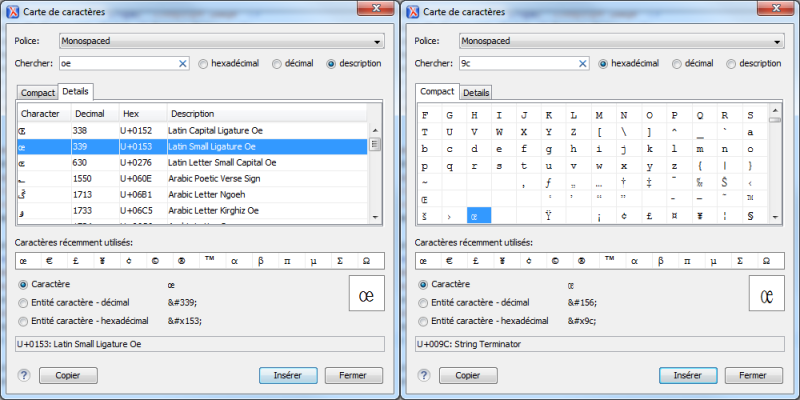Pick the © recent character in right window
Screen dimensions: 800x400
tap(556, 260)
